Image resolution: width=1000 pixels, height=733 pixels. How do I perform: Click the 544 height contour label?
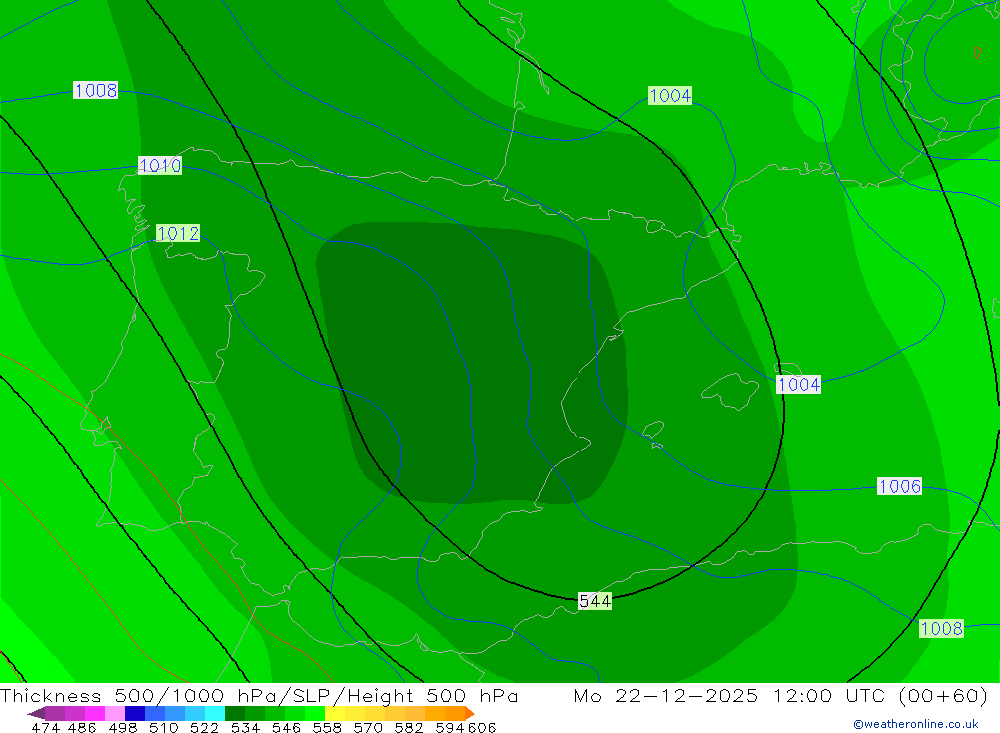tap(594, 601)
